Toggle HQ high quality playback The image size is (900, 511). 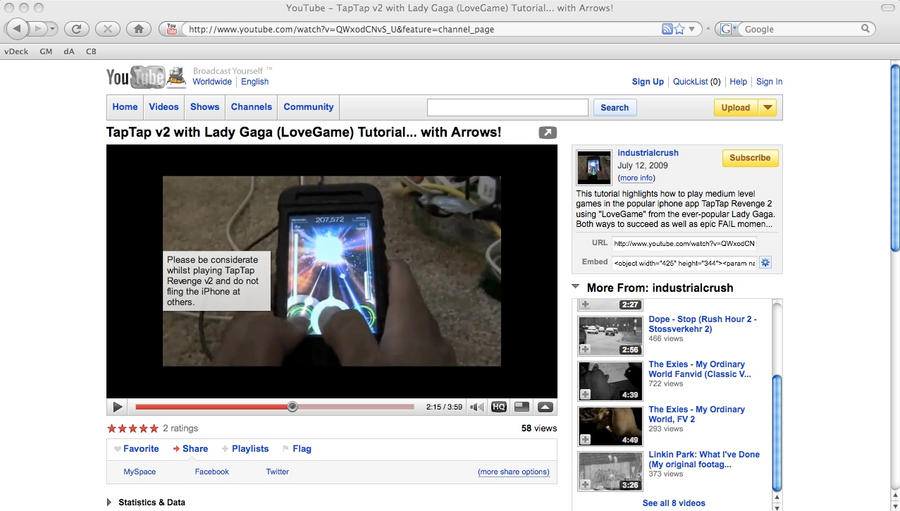(499, 407)
